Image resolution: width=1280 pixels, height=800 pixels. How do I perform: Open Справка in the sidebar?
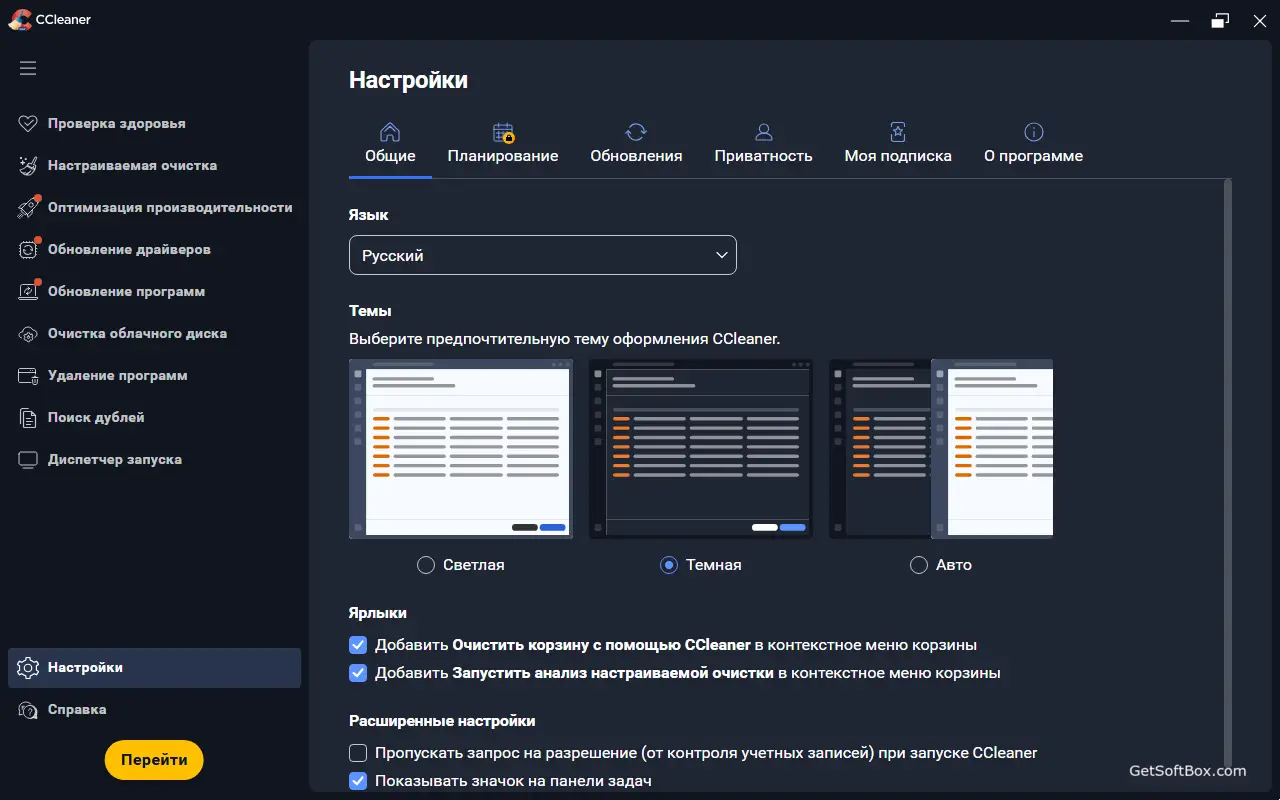pyautogui.click(x=77, y=710)
